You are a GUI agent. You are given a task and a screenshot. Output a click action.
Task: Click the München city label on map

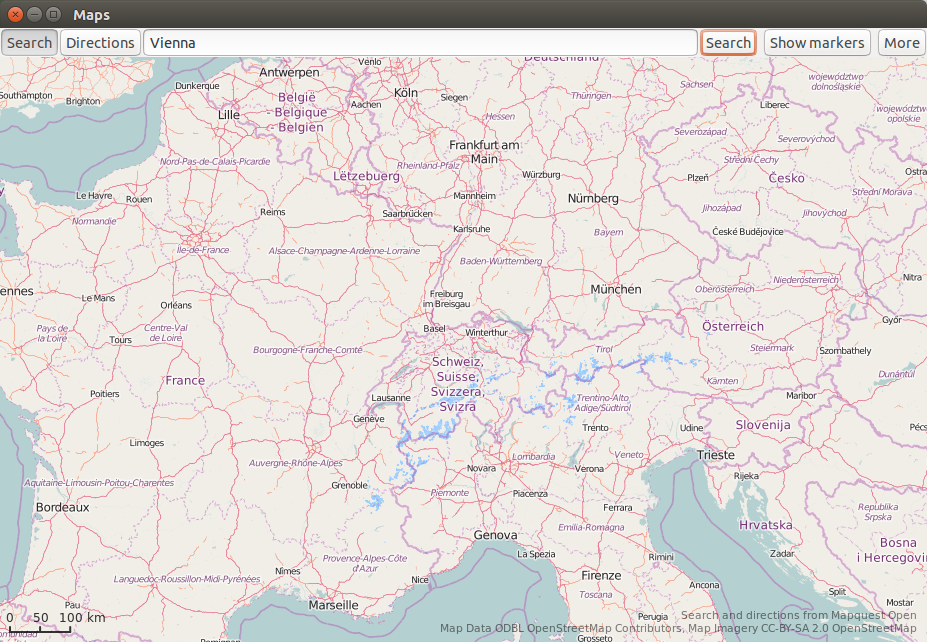[615, 289]
